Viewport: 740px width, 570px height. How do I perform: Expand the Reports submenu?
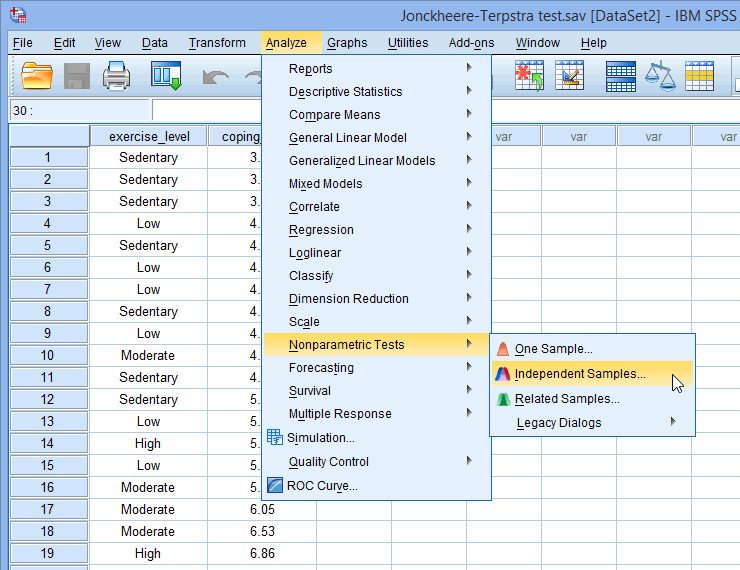(x=377, y=68)
